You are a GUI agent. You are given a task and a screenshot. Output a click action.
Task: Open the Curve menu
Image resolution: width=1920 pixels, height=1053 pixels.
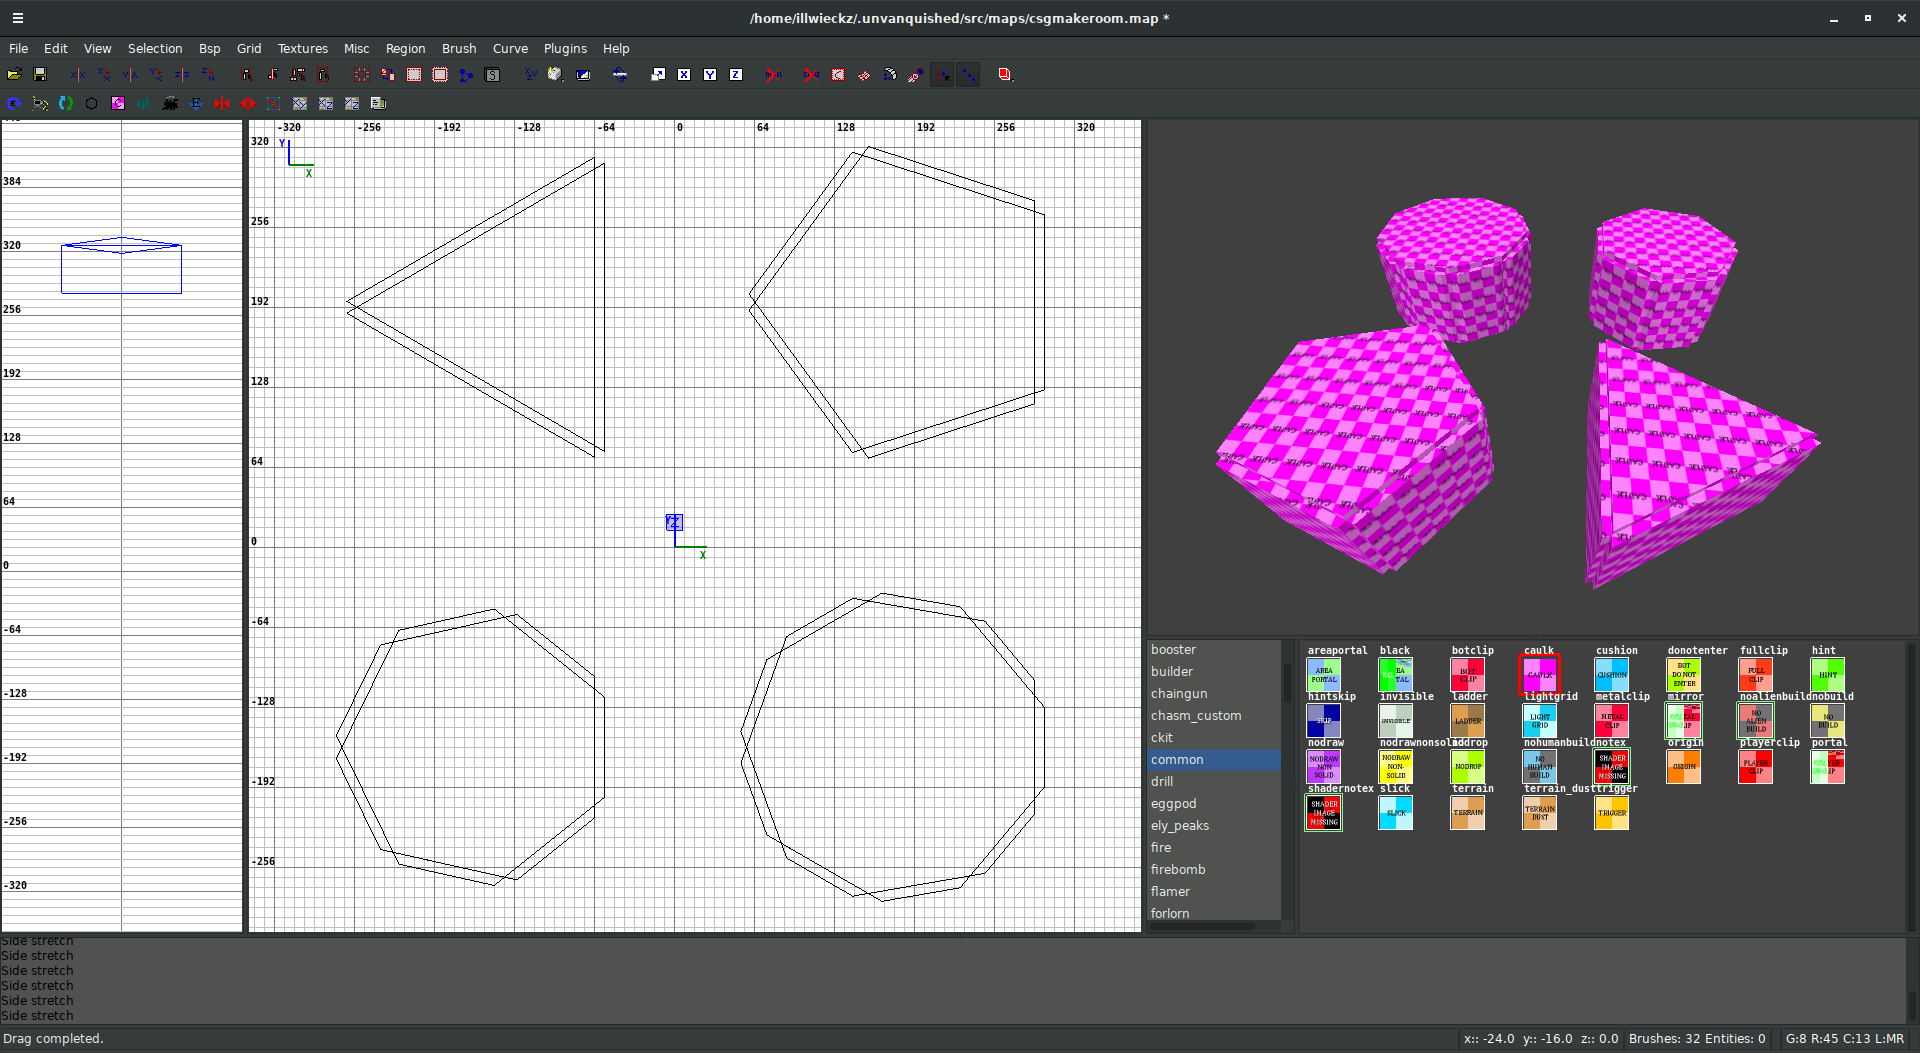[x=510, y=48]
